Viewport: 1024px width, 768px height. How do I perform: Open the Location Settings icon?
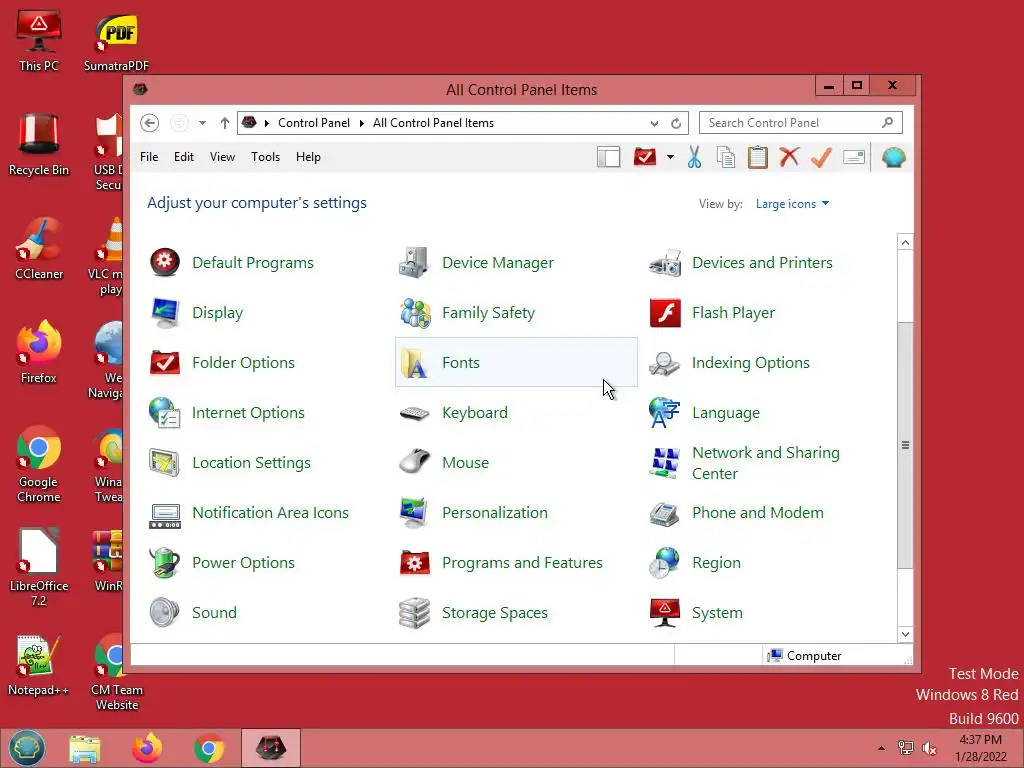pos(165,463)
